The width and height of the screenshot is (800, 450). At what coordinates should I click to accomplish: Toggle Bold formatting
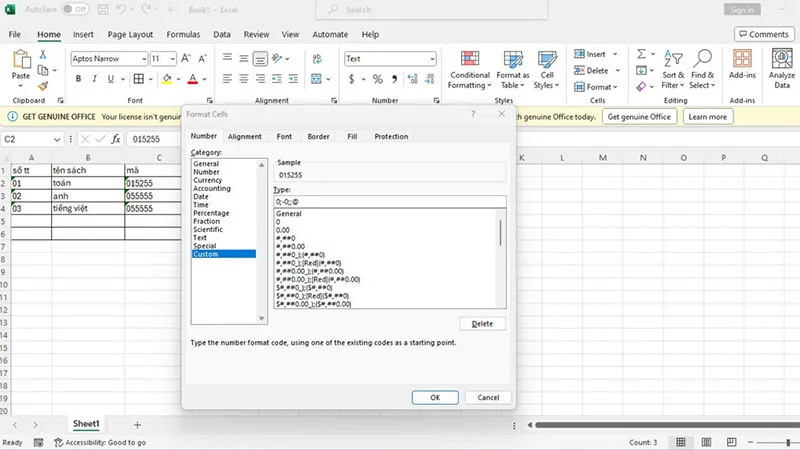tap(78, 79)
